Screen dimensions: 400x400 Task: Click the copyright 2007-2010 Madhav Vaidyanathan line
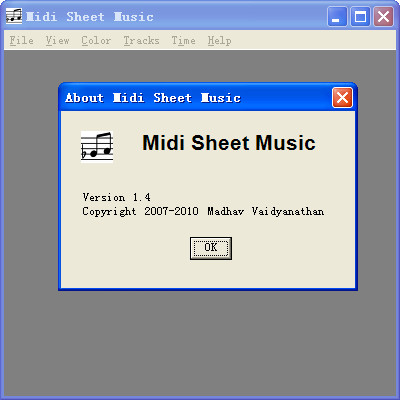tap(203, 212)
